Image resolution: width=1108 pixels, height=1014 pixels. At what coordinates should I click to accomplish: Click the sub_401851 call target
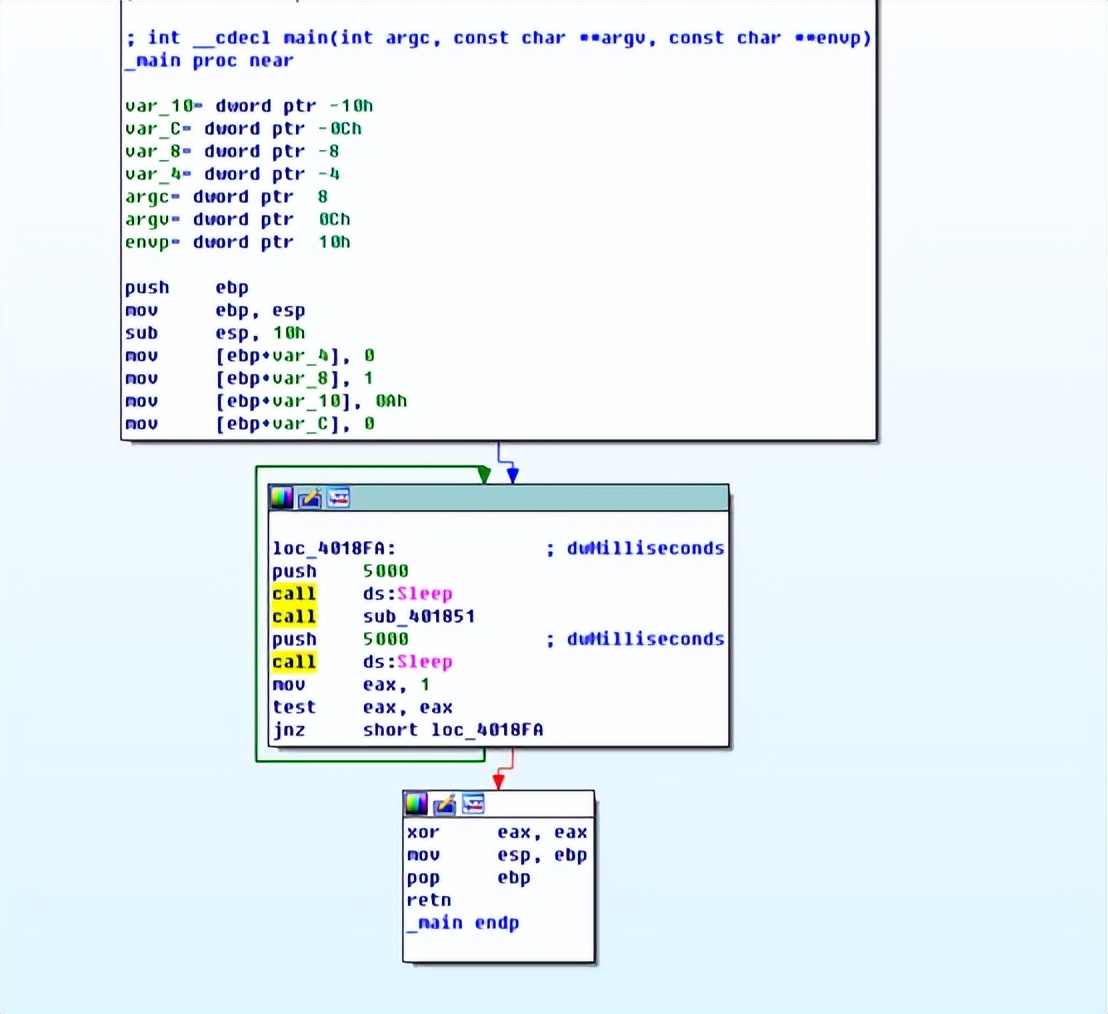pos(418,616)
